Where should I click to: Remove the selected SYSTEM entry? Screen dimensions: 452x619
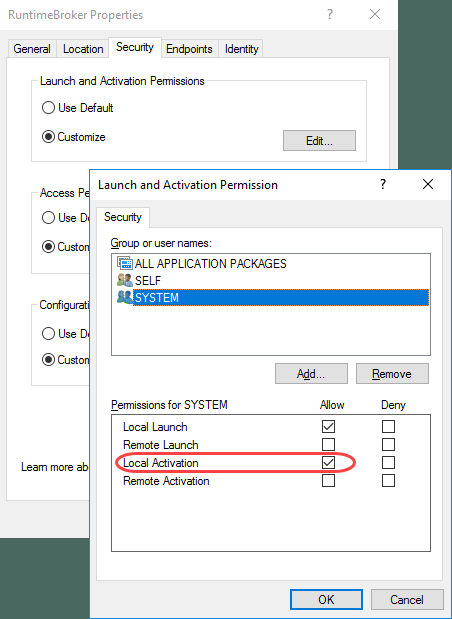(392, 373)
